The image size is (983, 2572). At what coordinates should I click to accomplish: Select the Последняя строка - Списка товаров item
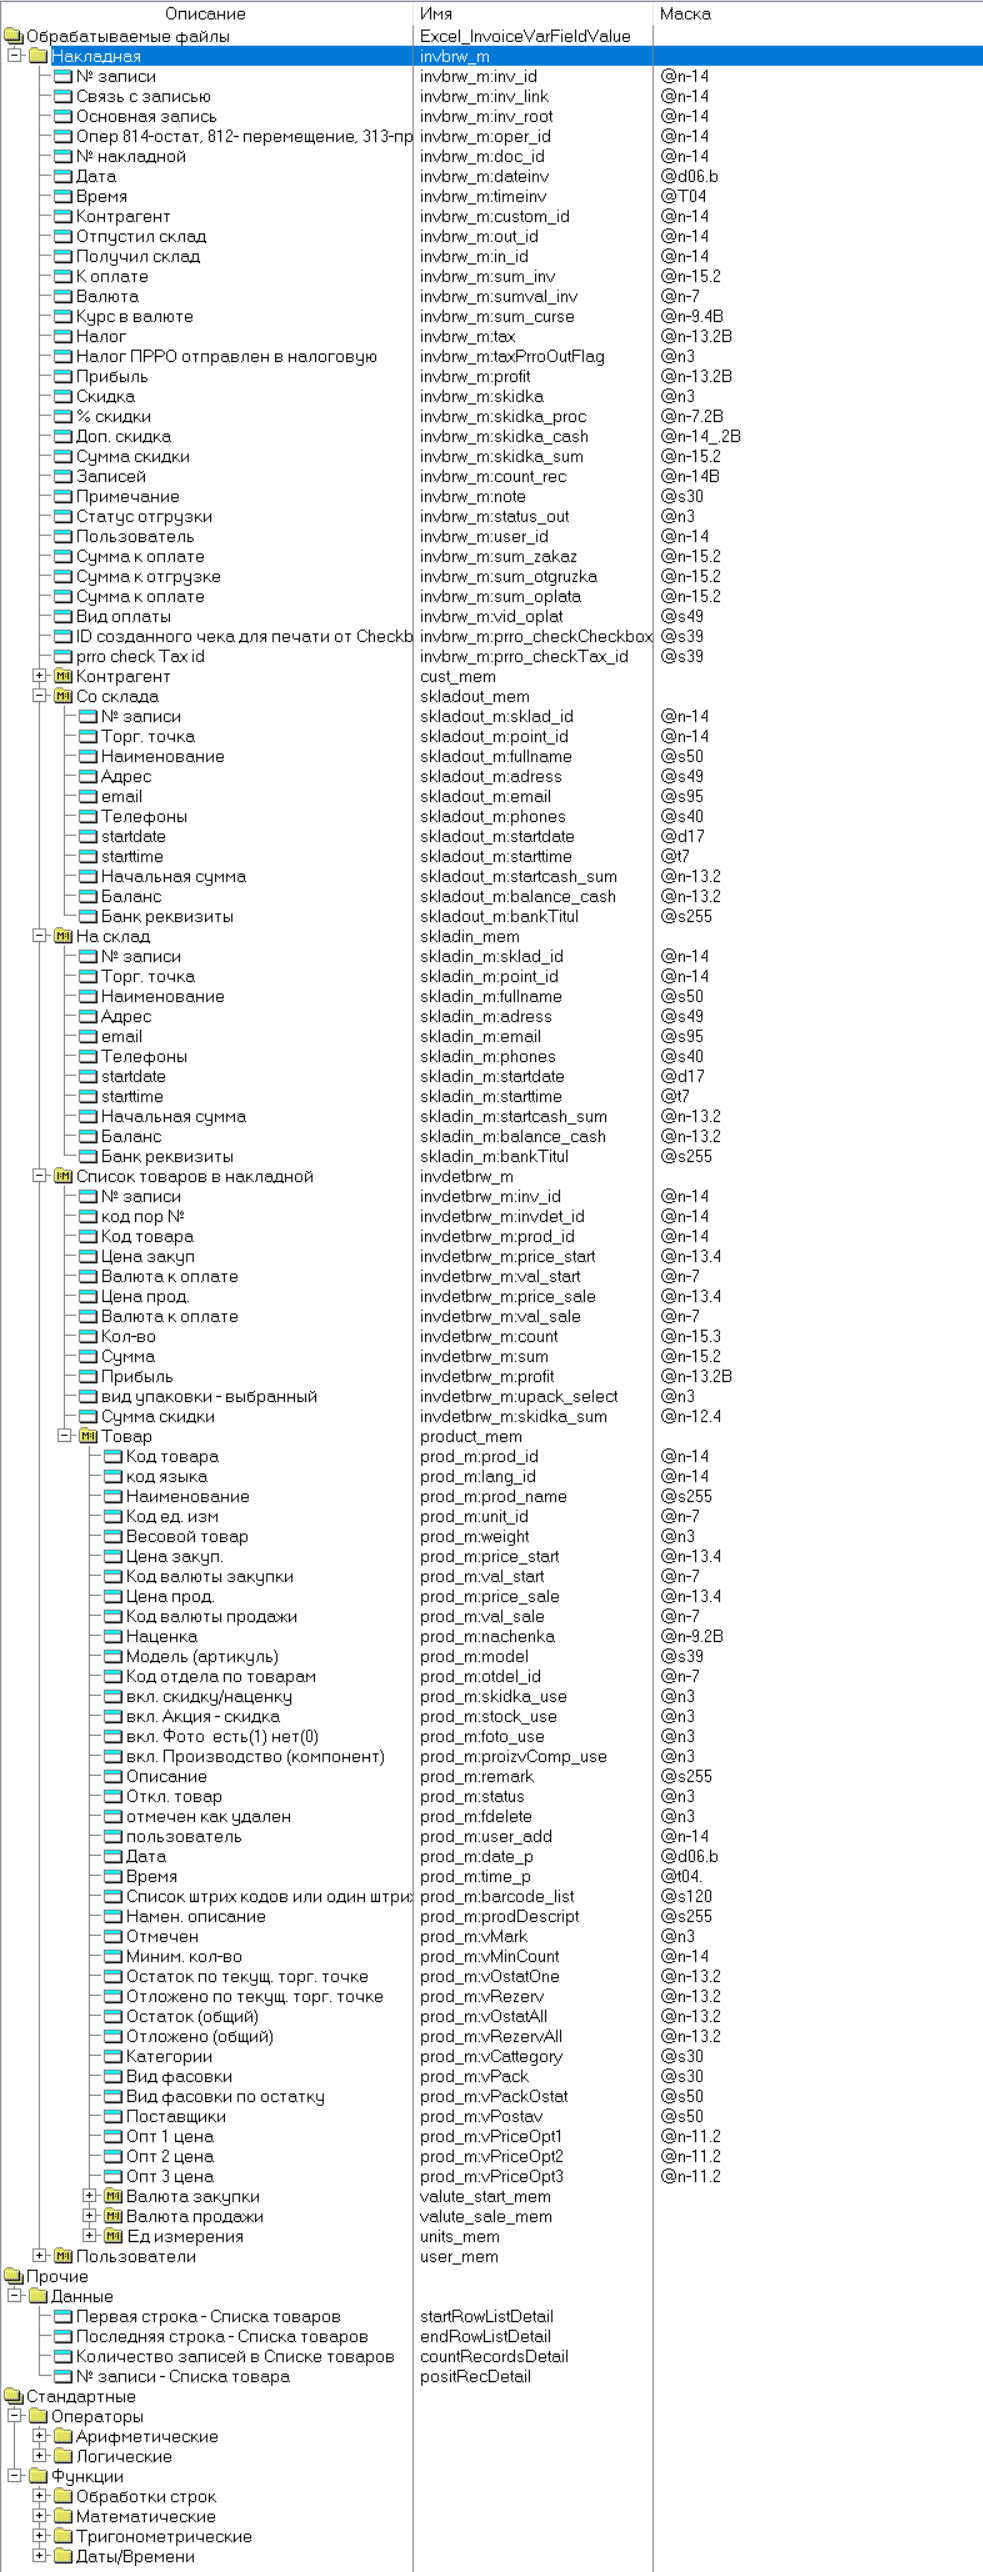click(222, 2337)
